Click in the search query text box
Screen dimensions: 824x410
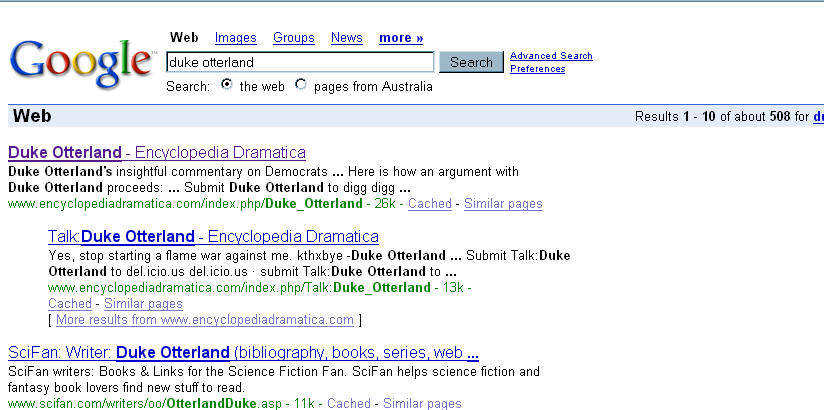(299, 62)
